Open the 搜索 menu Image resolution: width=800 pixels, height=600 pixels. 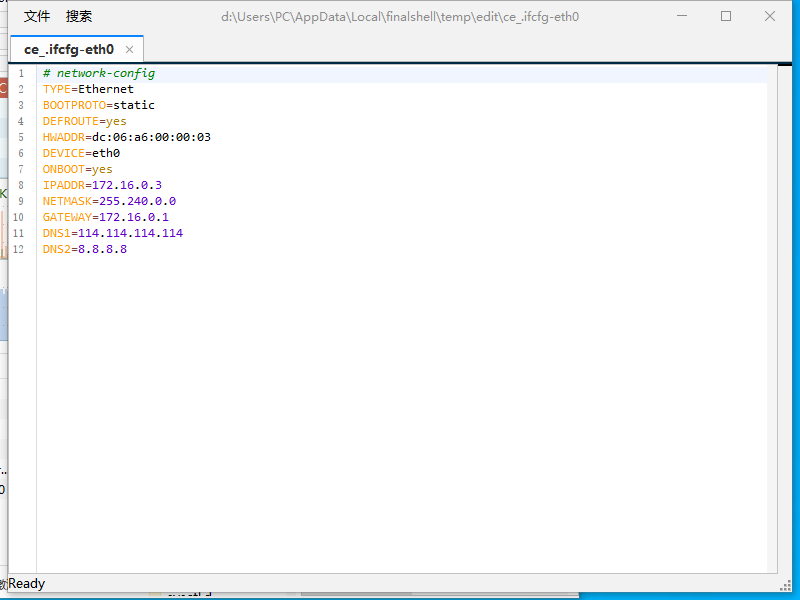click(79, 16)
